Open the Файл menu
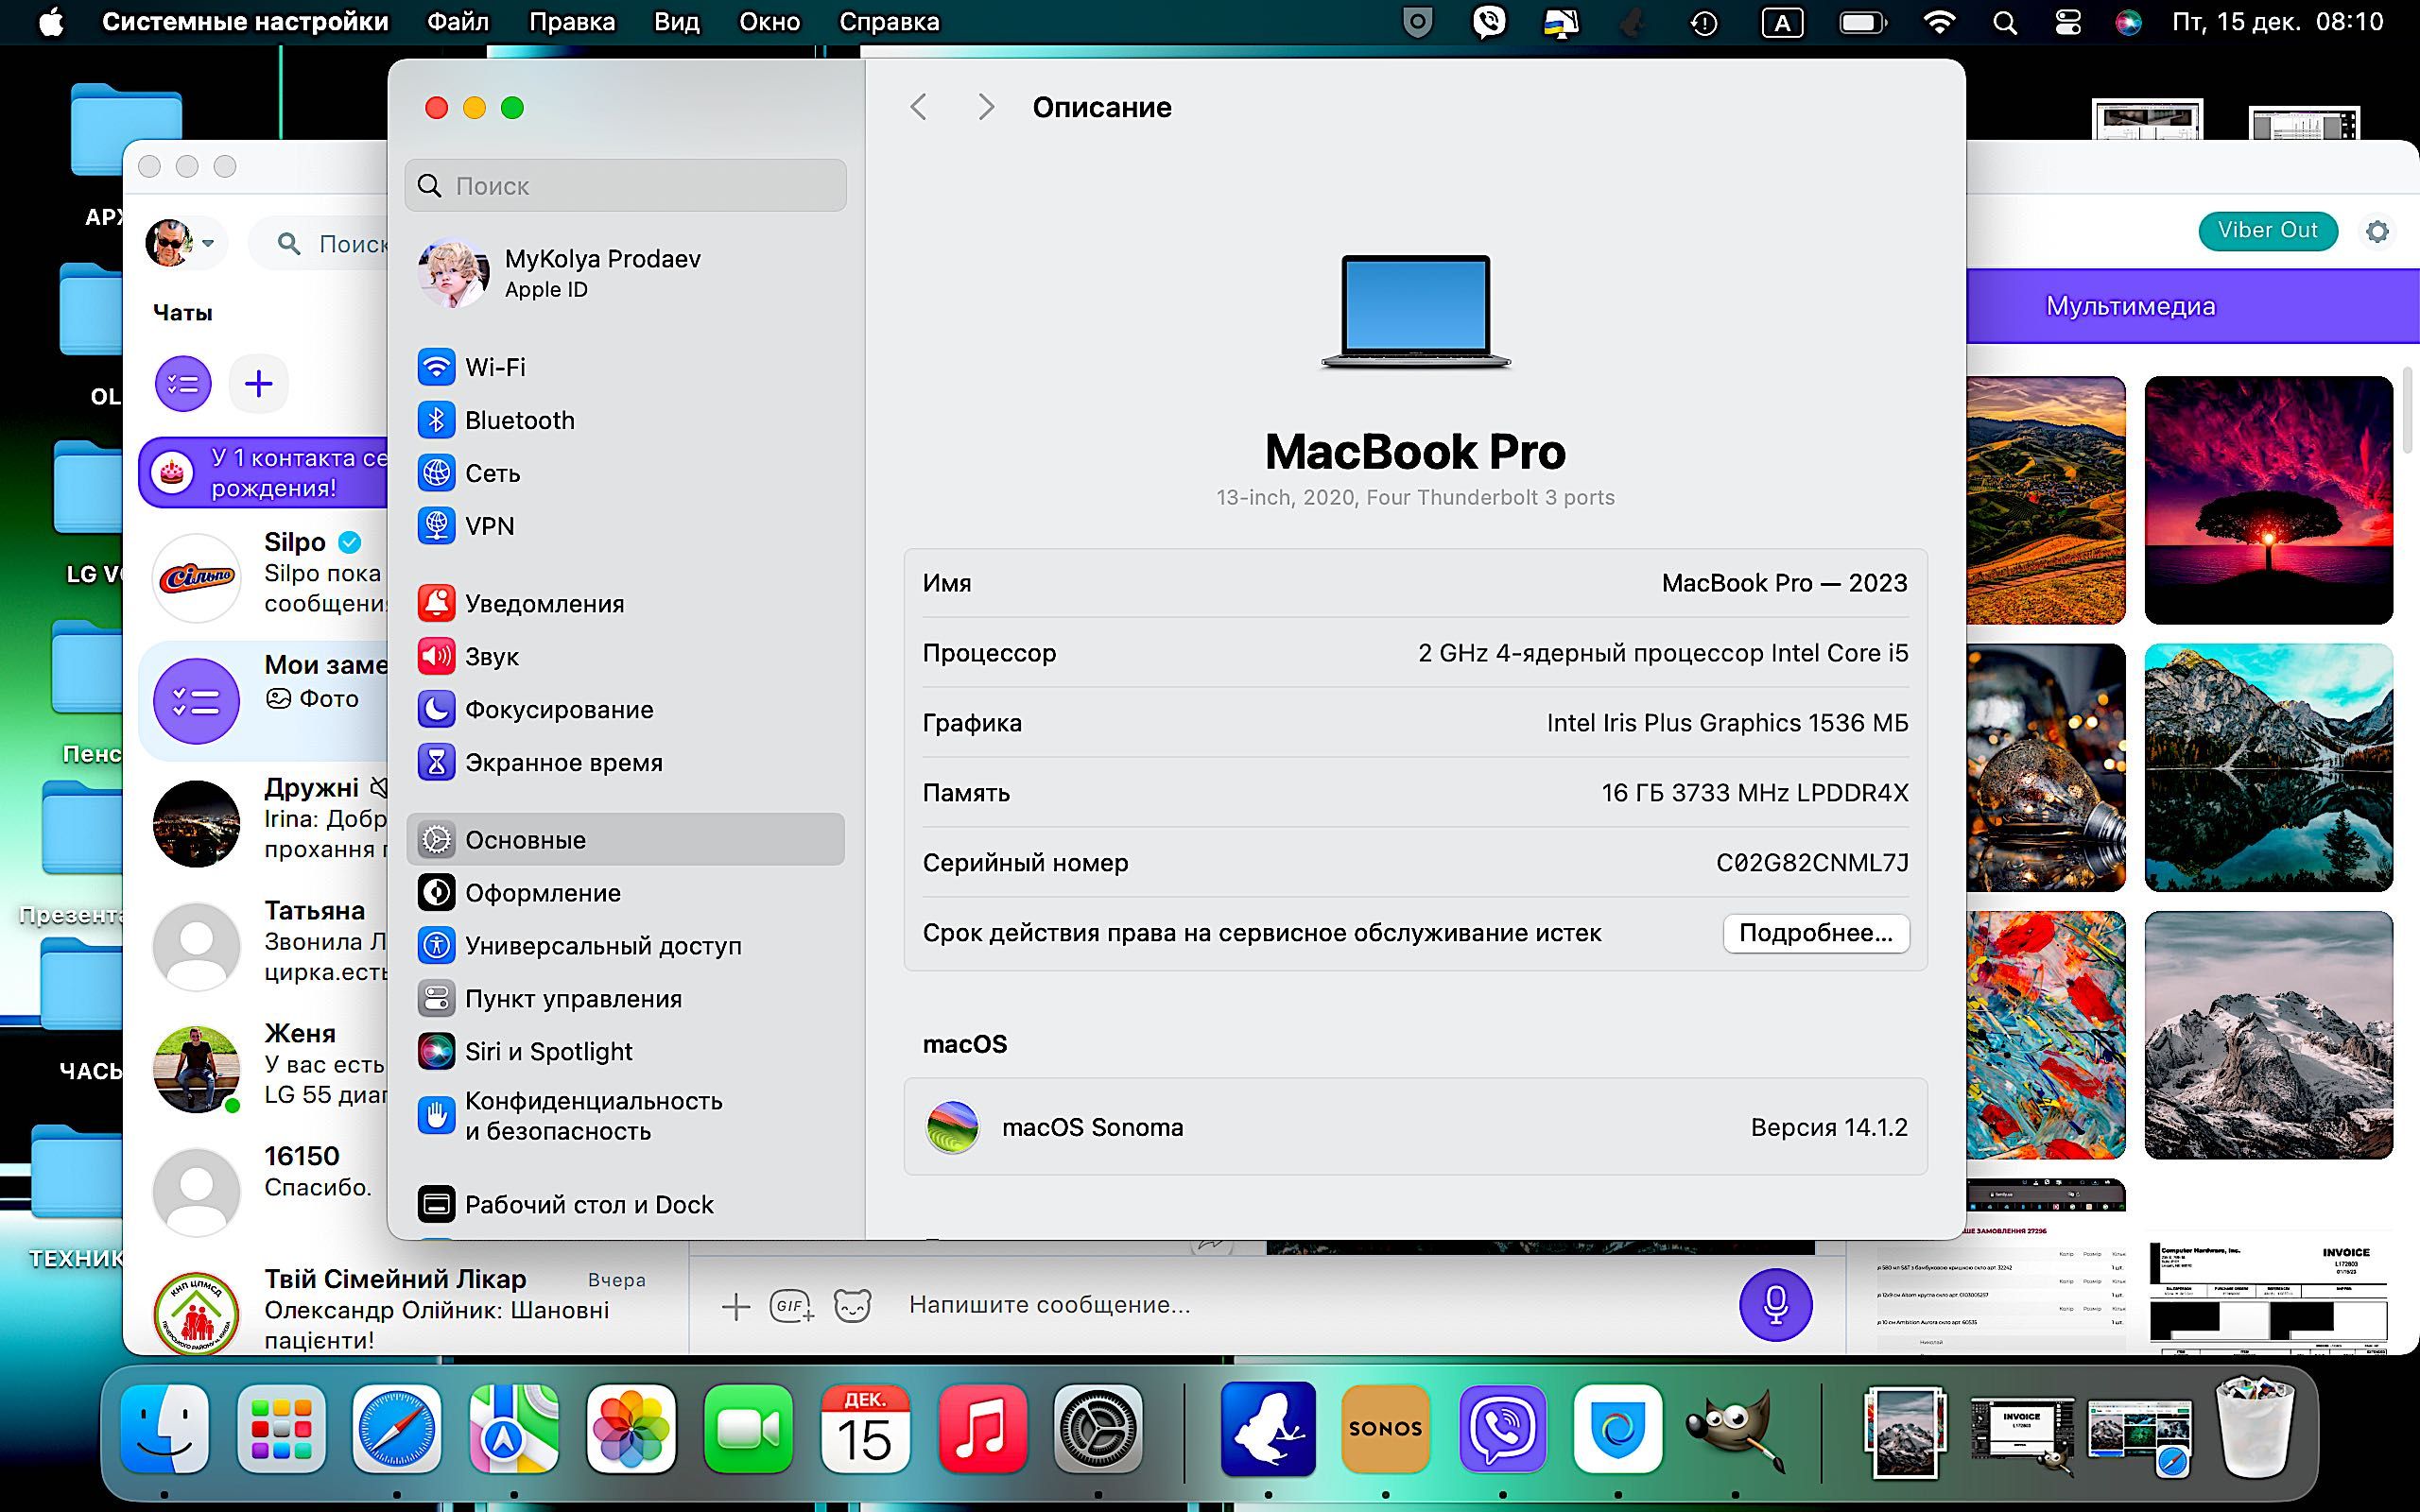Viewport: 2420px width, 1512px height. coord(458,22)
